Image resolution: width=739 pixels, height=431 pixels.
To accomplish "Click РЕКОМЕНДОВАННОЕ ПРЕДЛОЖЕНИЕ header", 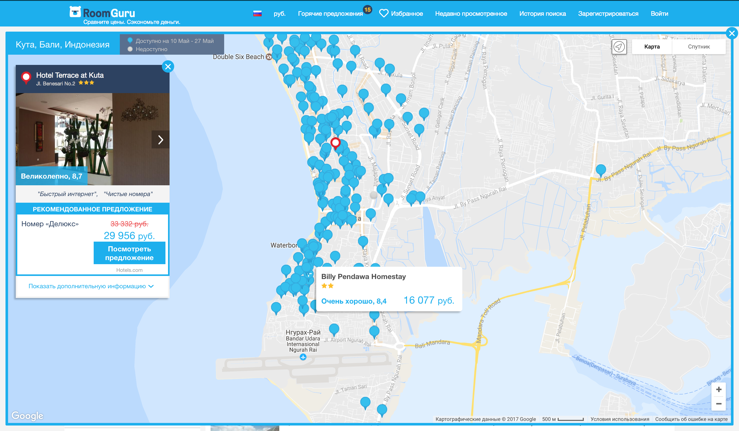I will pyautogui.click(x=92, y=209).
